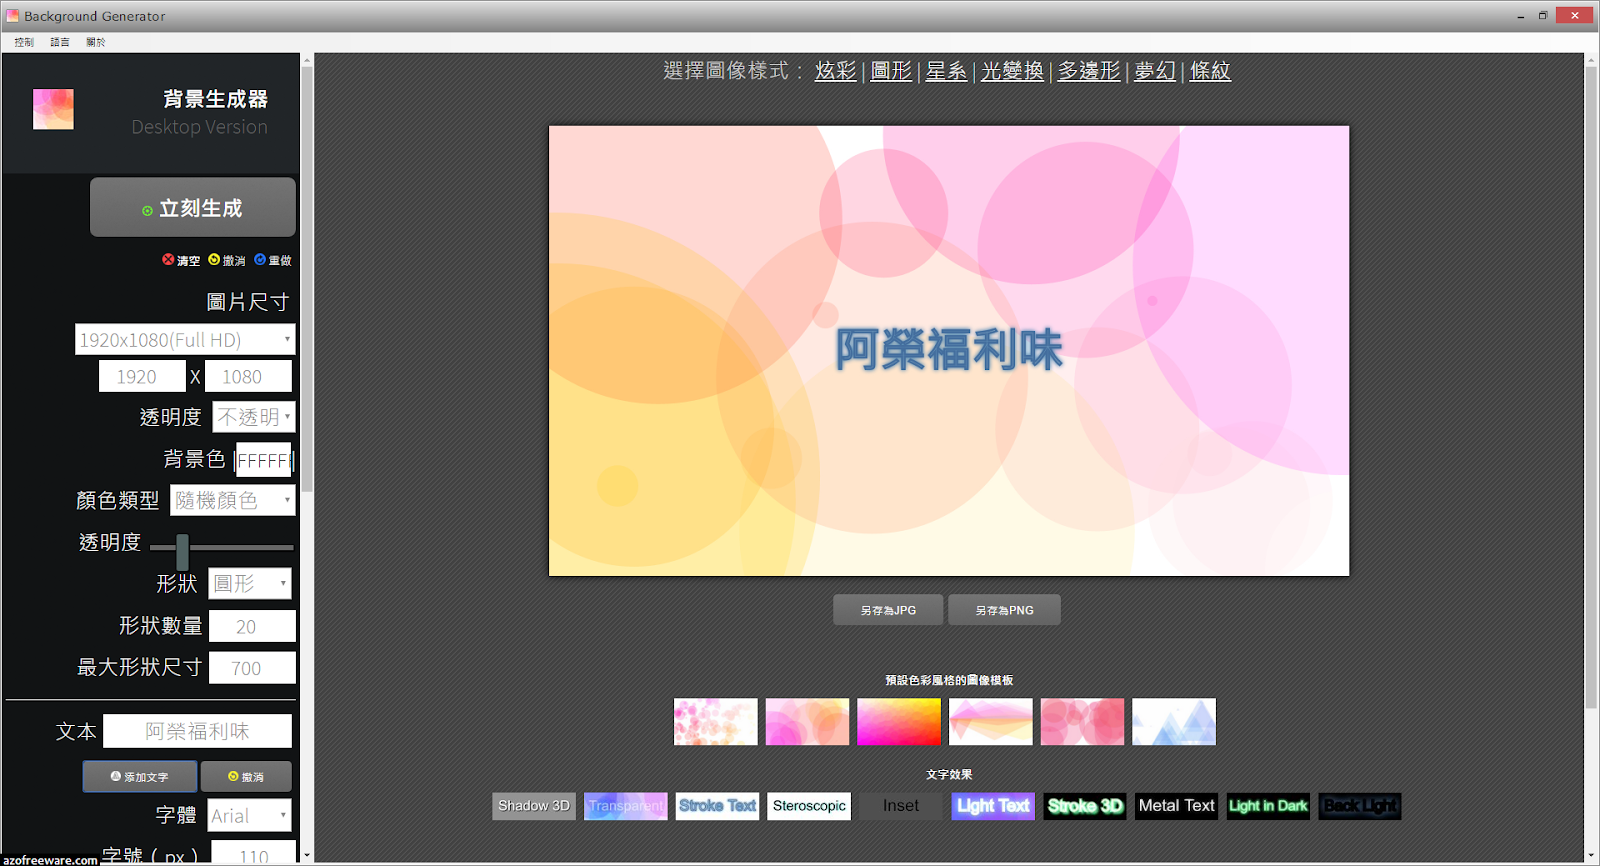Viewport: 1600px width, 866px height.
Task: Apply the Light in Dark text effect
Action: pyautogui.click(x=1268, y=806)
